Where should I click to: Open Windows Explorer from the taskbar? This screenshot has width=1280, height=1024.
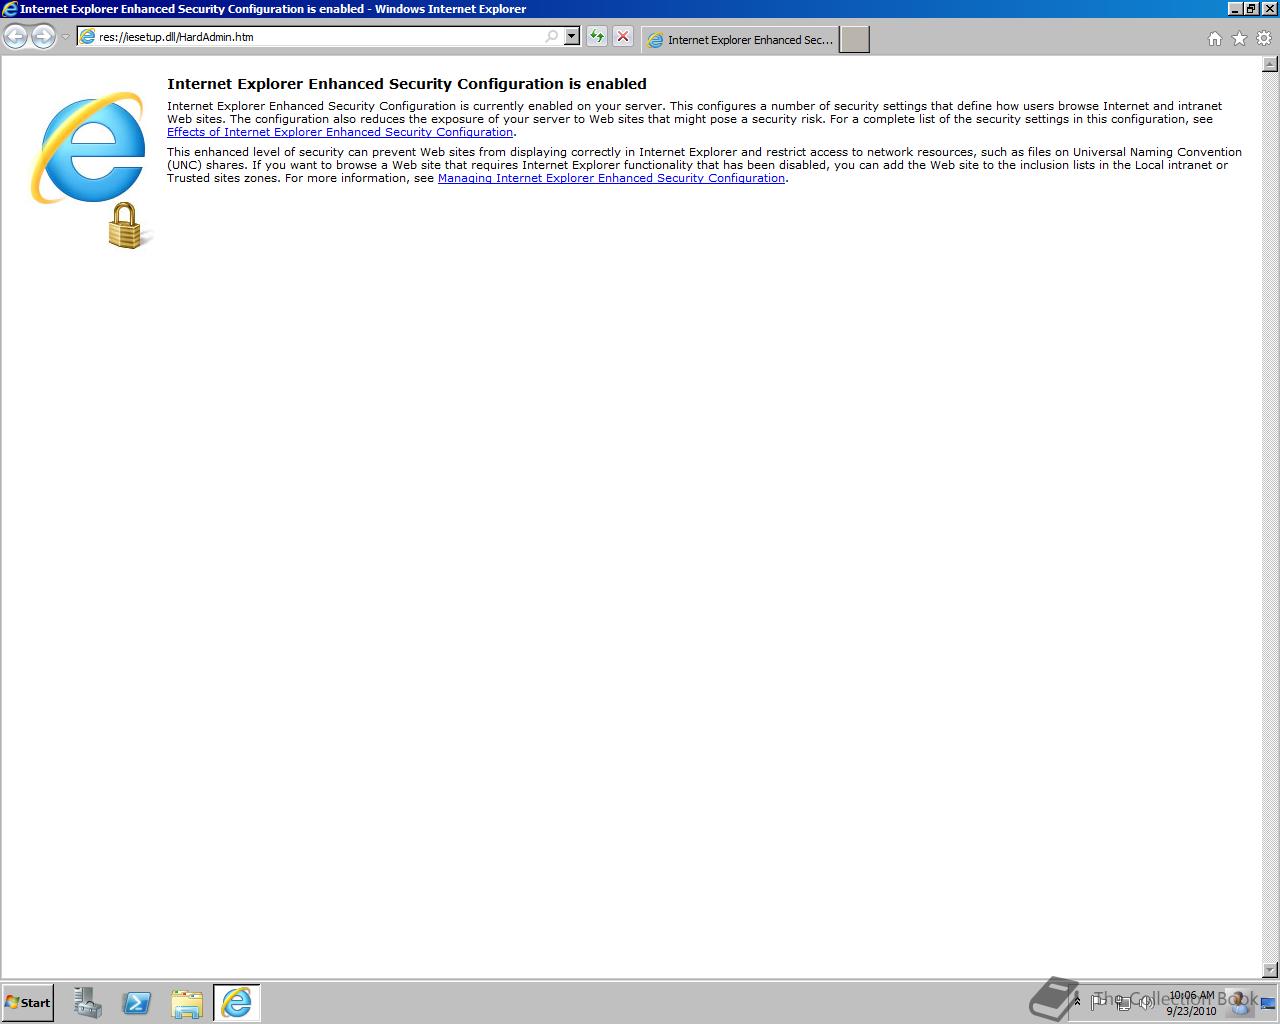(x=187, y=1003)
